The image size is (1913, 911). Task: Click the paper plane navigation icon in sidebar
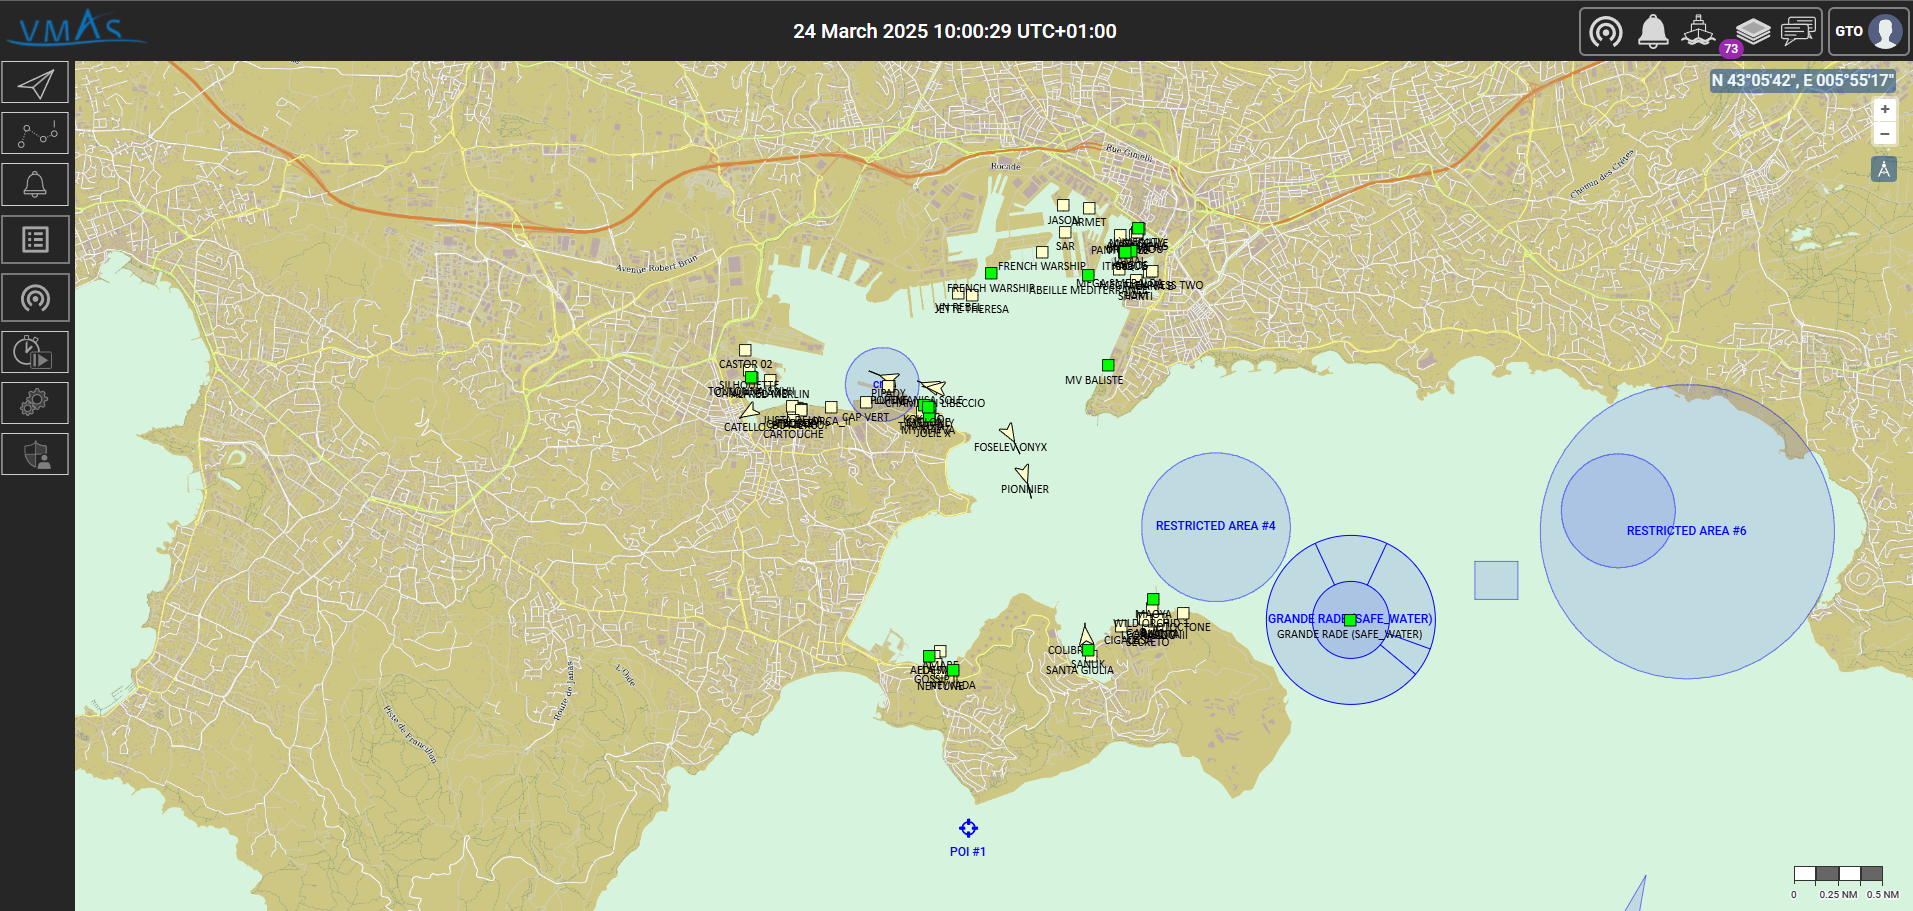pyautogui.click(x=35, y=83)
